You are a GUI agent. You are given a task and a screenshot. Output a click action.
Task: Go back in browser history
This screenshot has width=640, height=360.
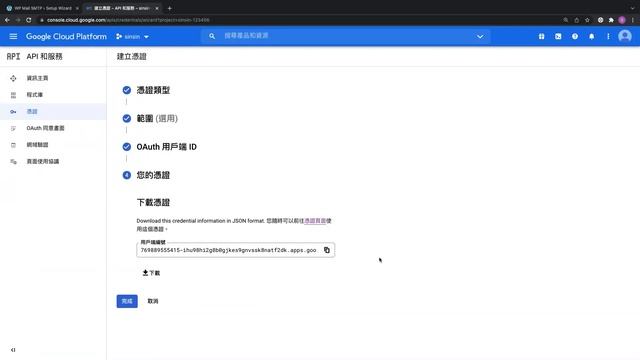coord(7,20)
